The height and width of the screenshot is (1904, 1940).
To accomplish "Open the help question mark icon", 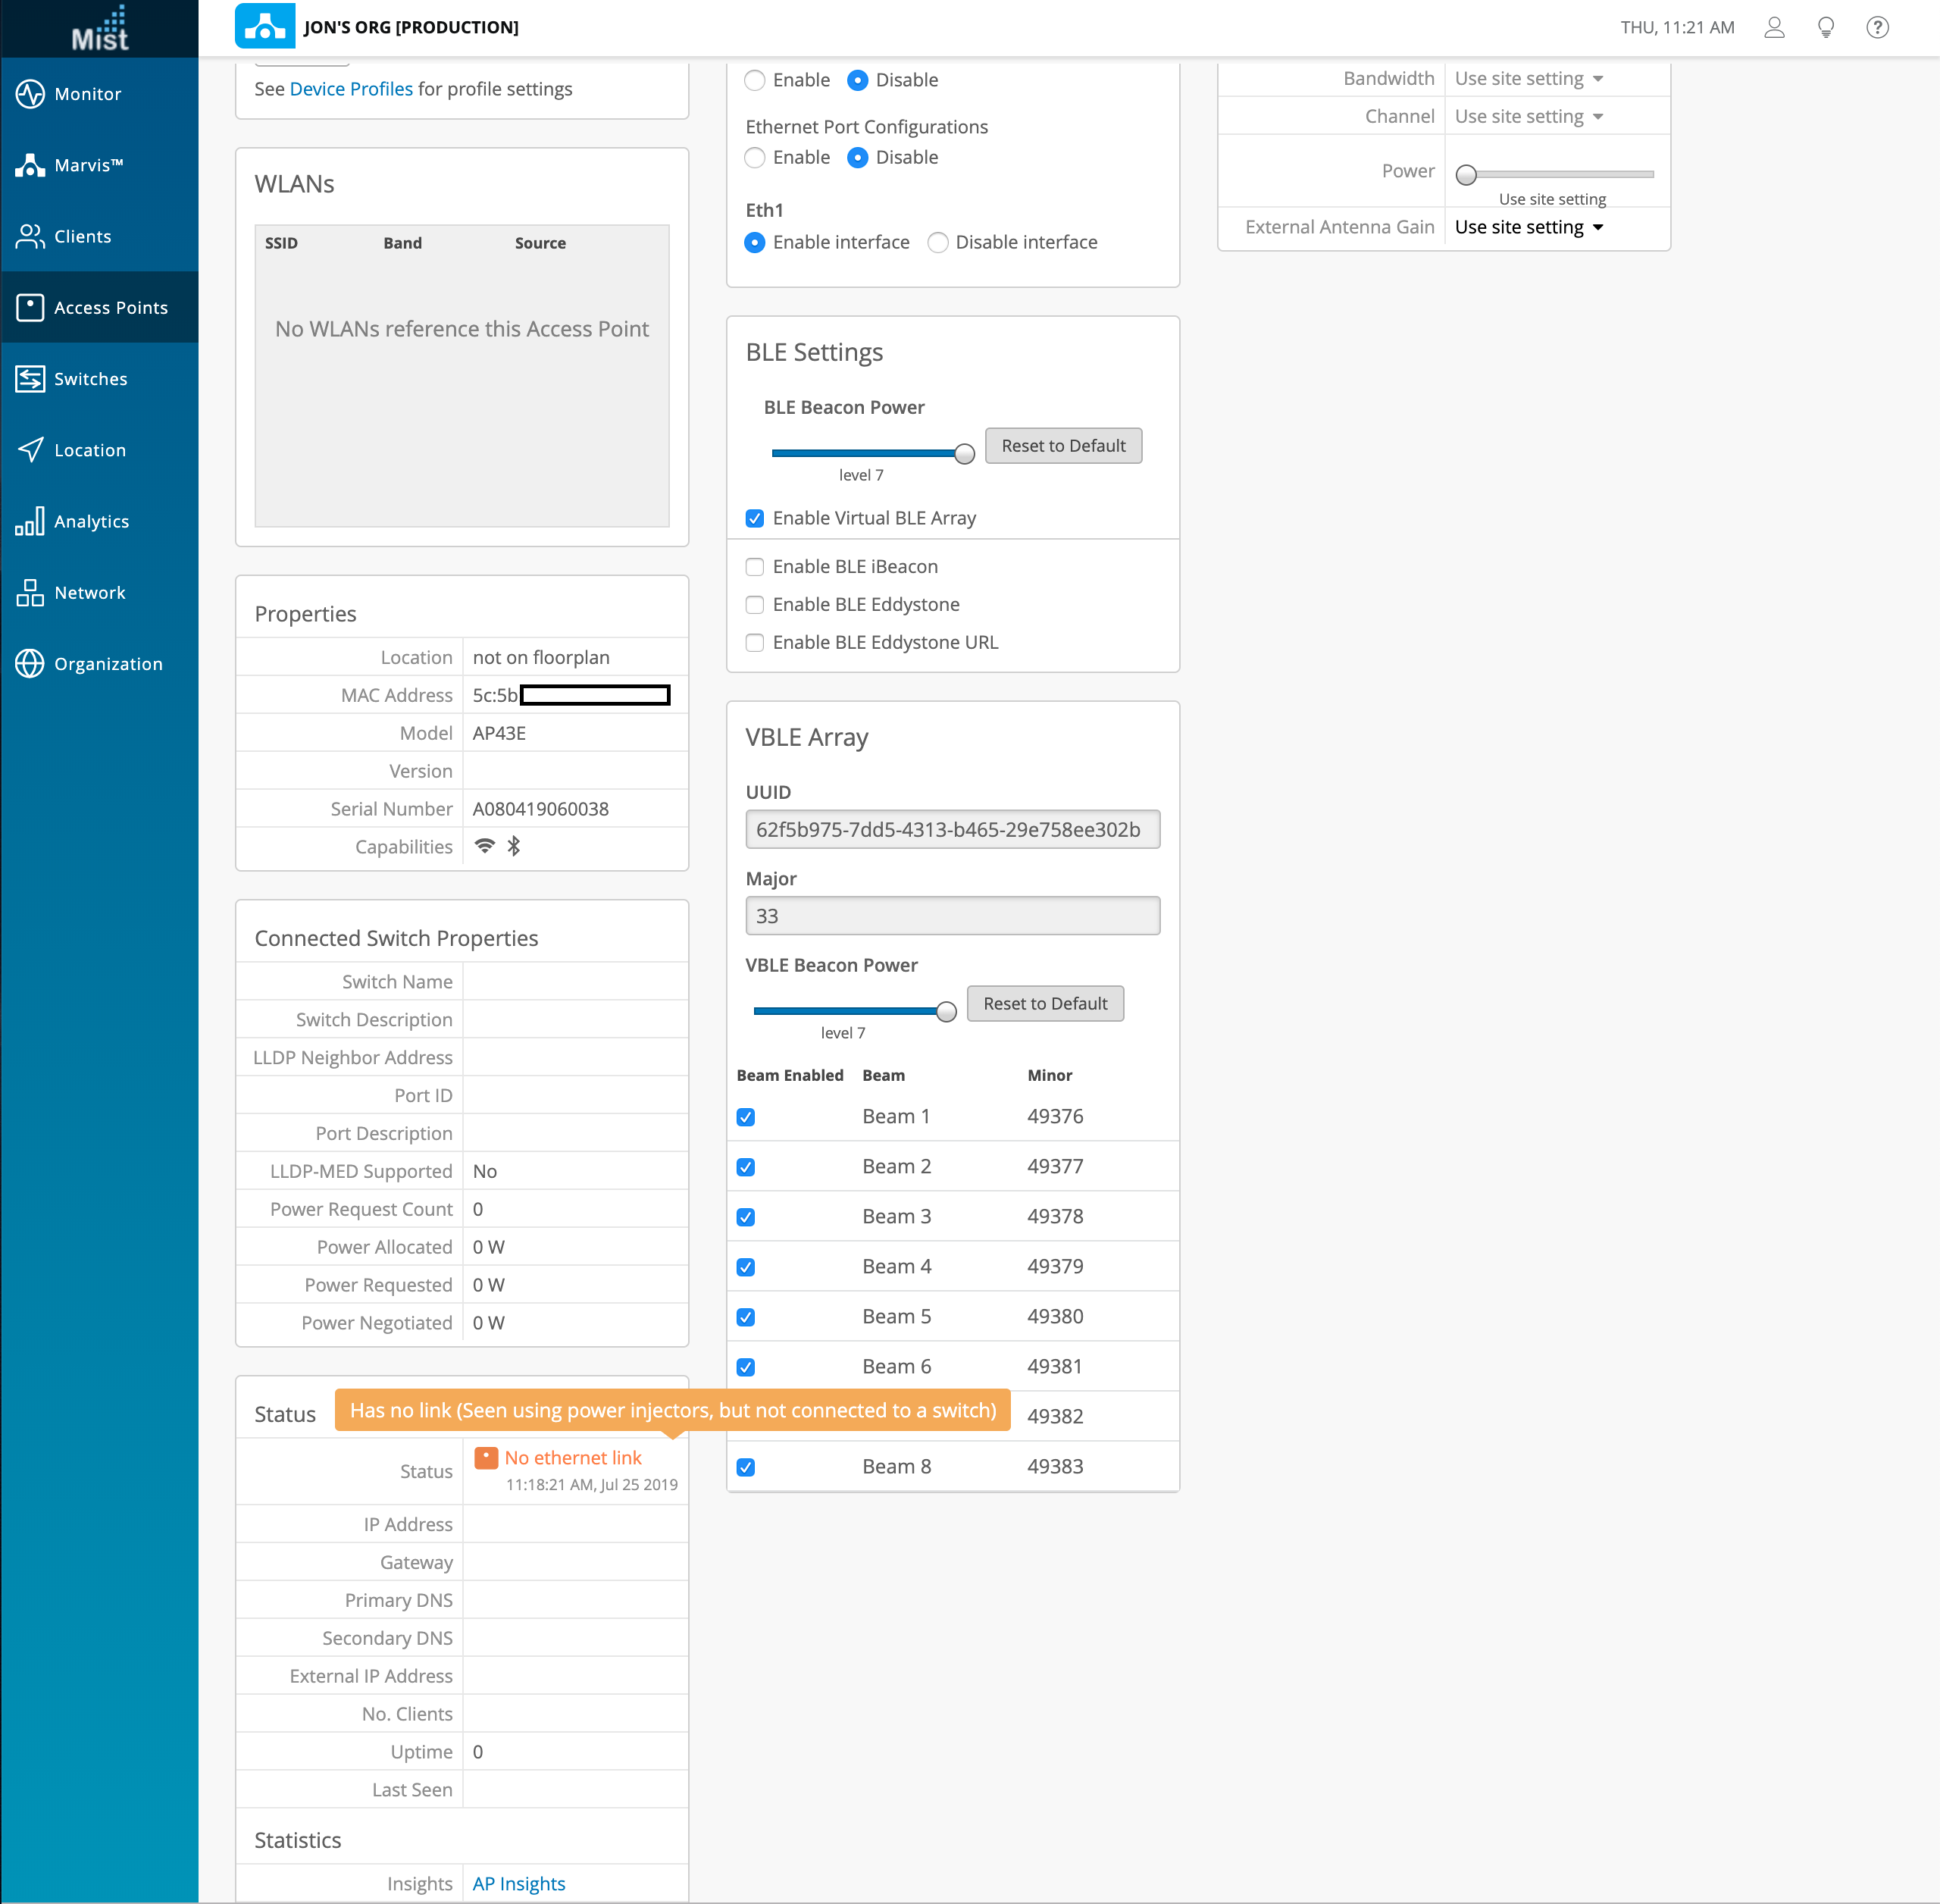I will point(1877,28).
